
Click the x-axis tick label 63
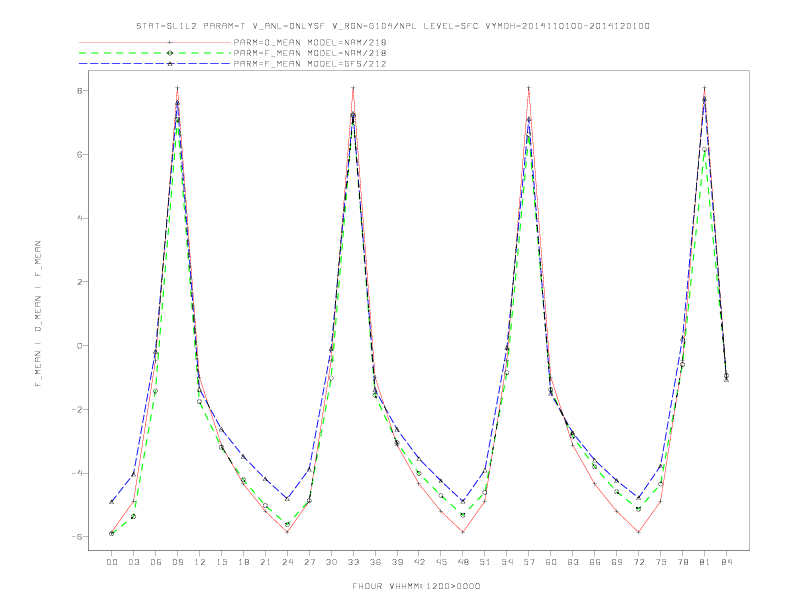573,562
